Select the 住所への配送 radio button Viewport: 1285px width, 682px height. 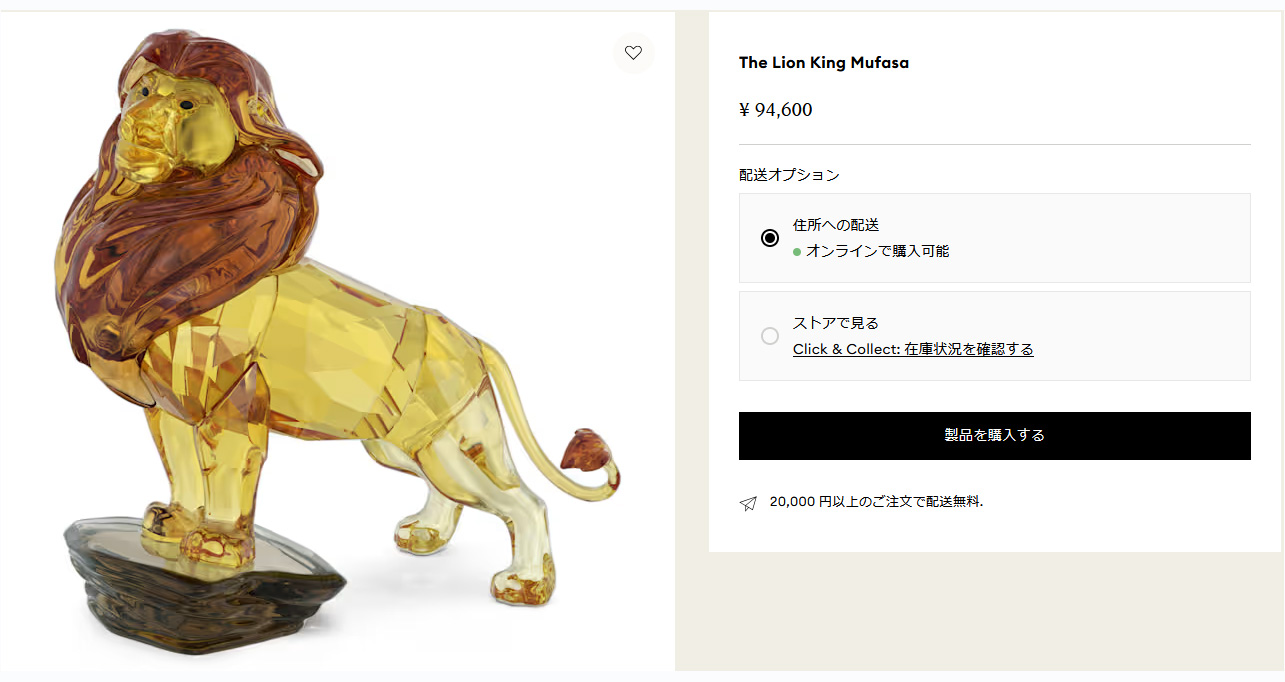769,238
